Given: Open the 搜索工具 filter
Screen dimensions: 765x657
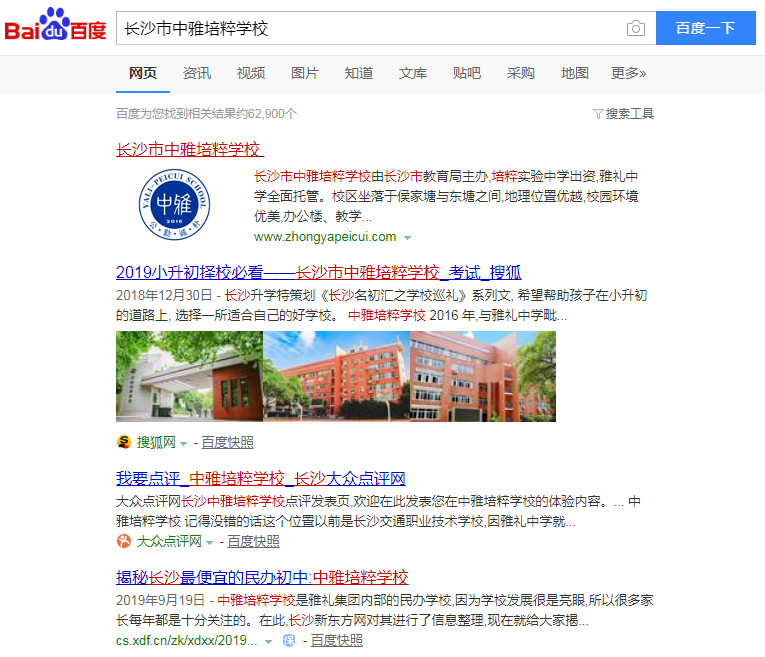Looking at the screenshot, I should tap(623, 114).
